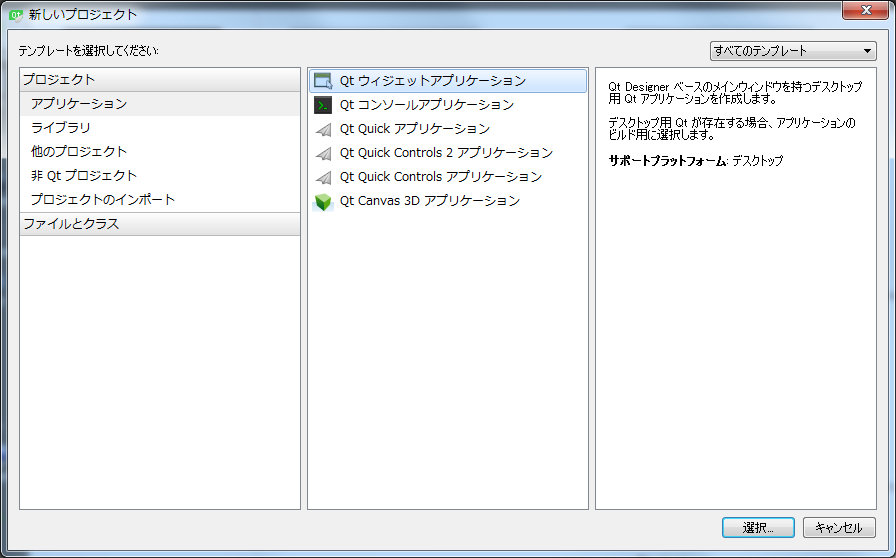Click the icon beside Qt Quick Controls アプリケーション

(323, 178)
